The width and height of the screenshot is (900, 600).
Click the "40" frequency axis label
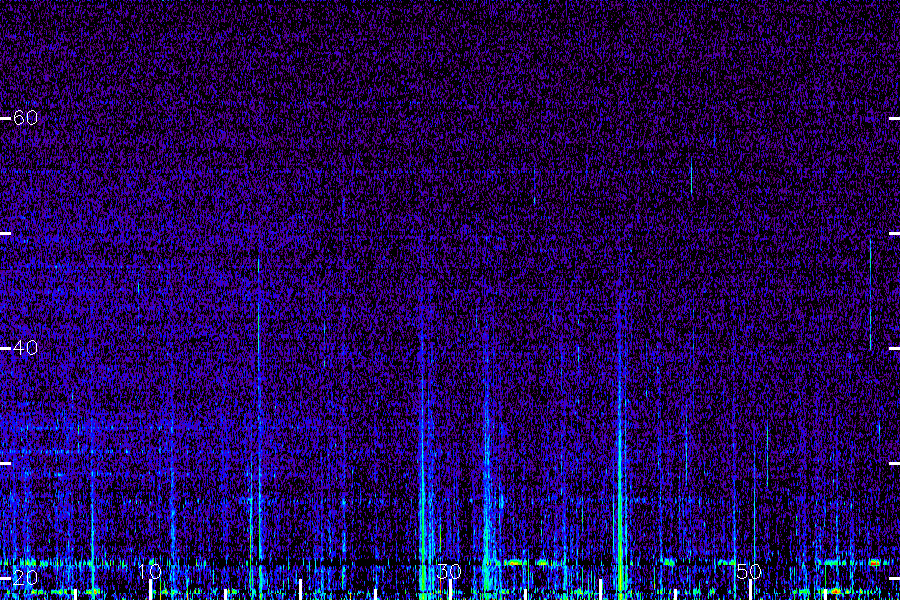click(25, 347)
